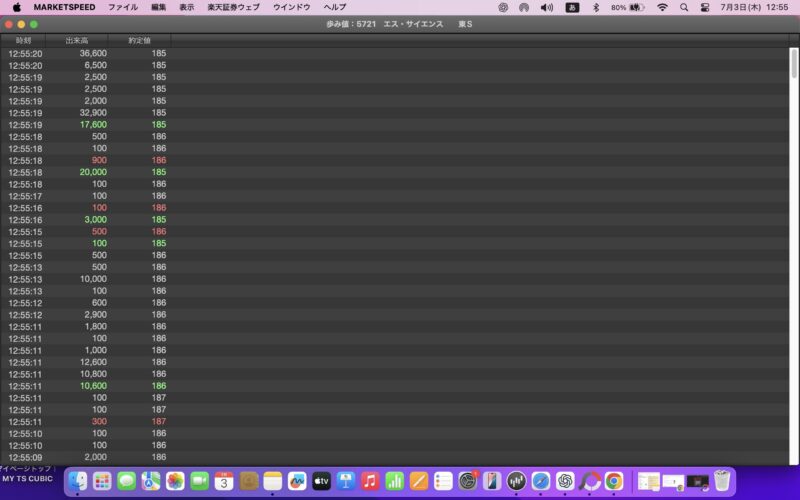Open the 表示 menu
The height and width of the screenshot is (500, 800).
click(187, 7)
